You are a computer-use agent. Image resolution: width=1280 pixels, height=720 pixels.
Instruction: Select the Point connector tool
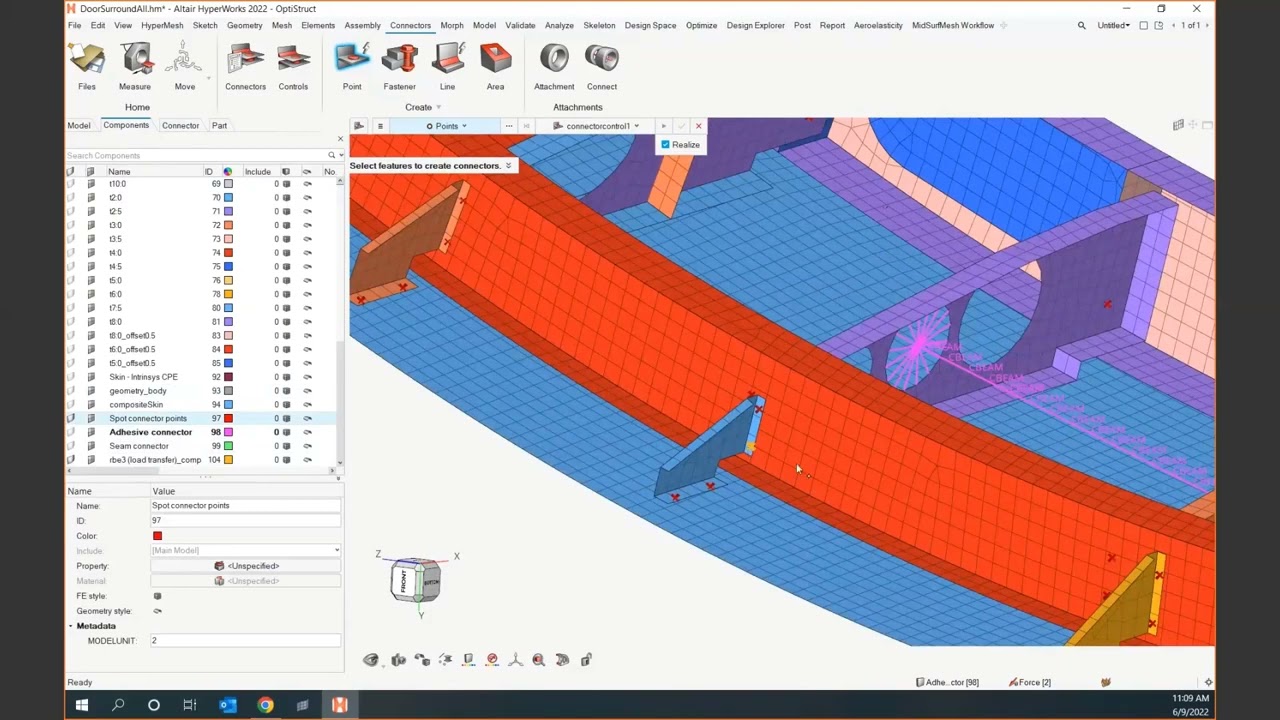[x=352, y=67]
